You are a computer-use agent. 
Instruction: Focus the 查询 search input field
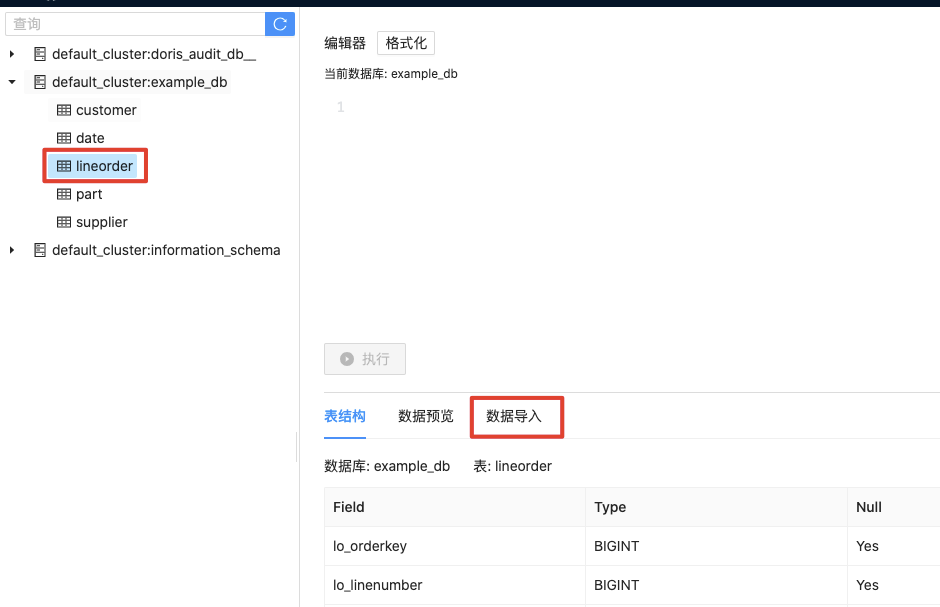click(135, 24)
